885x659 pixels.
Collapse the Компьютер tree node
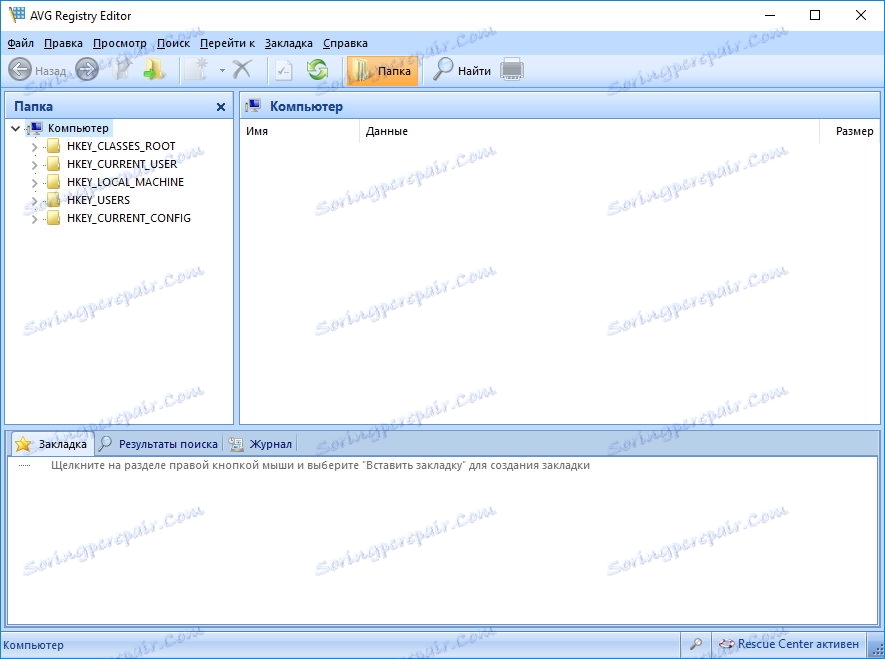coord(13,128)
